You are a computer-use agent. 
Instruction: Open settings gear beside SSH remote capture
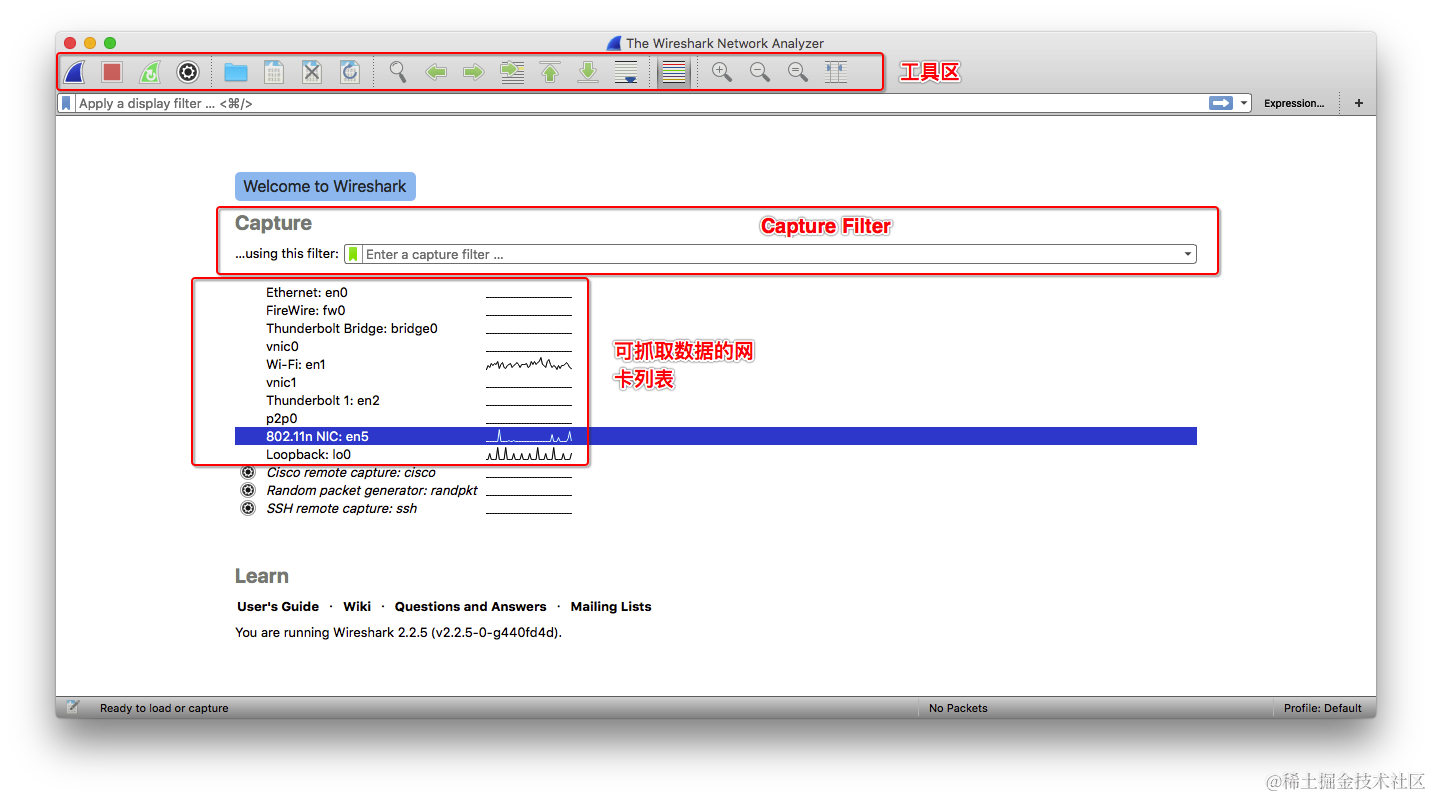(248, 508)
